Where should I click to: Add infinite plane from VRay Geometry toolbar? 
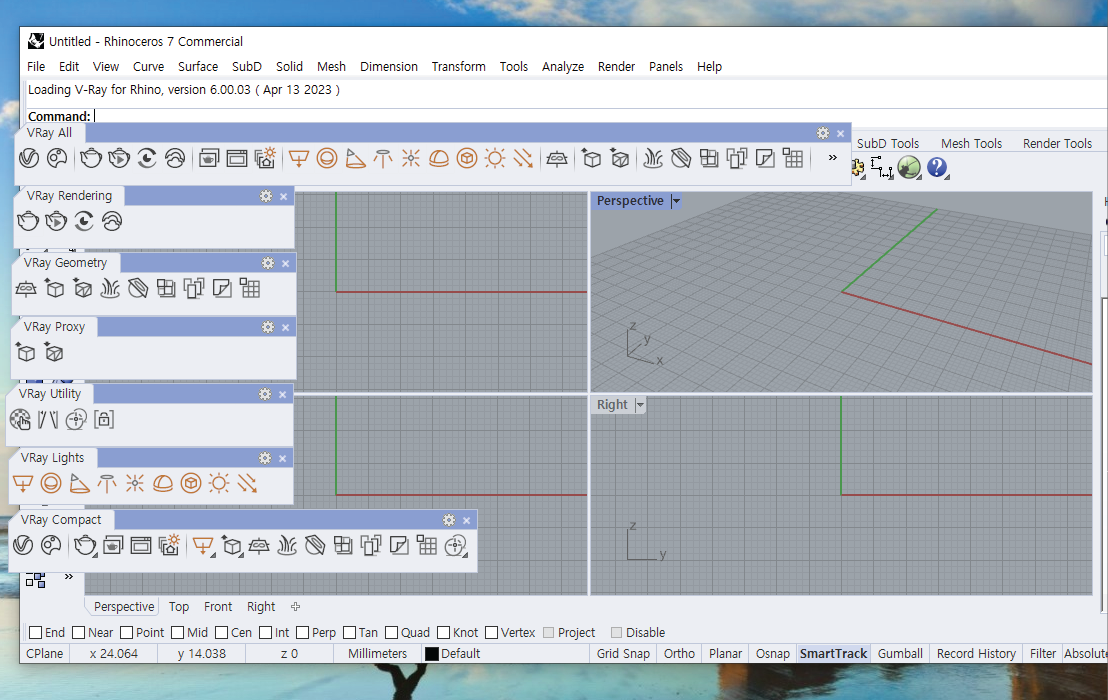(26, 288)
